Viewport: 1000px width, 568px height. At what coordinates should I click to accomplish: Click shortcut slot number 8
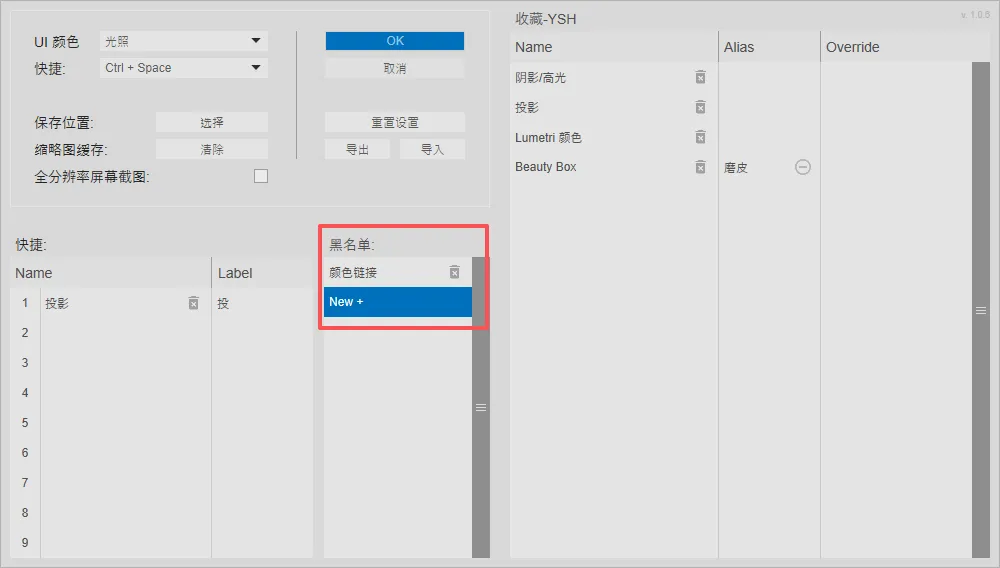click(25, 513)
